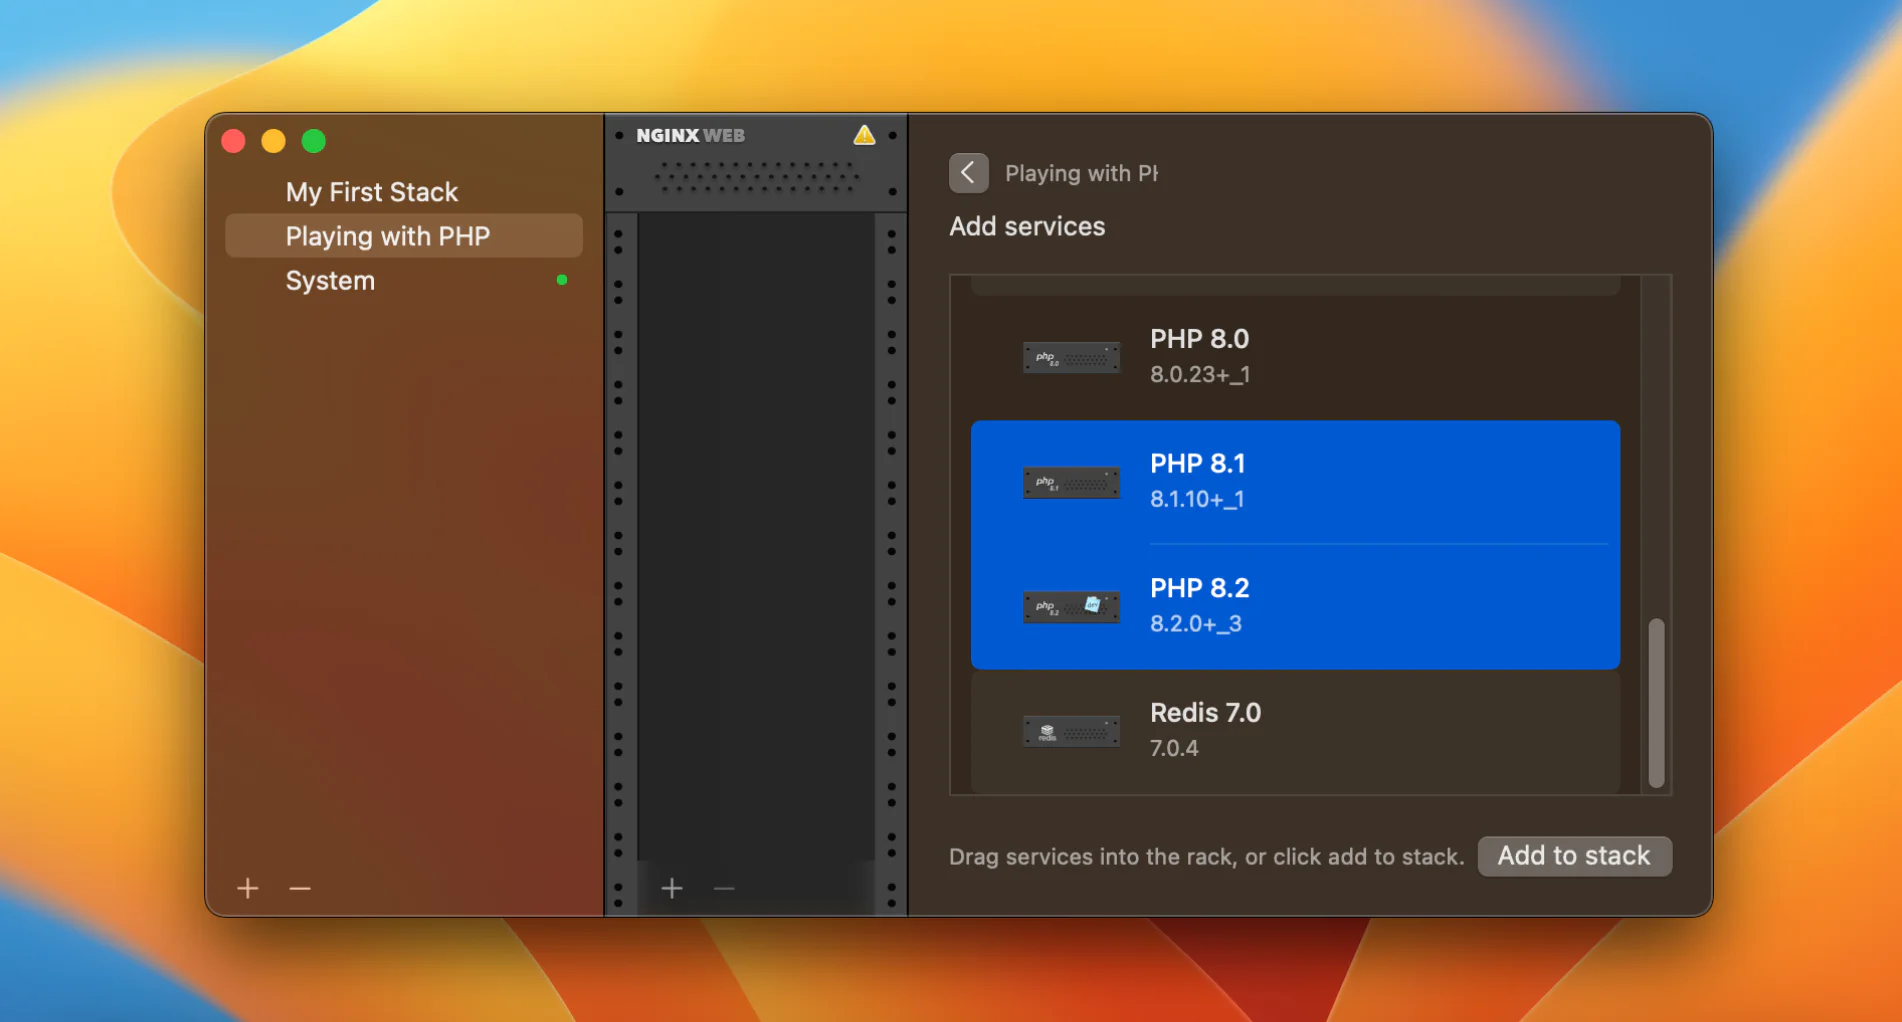
Task: Select the PHP 8.0 service row
Action: point(1294,356)
